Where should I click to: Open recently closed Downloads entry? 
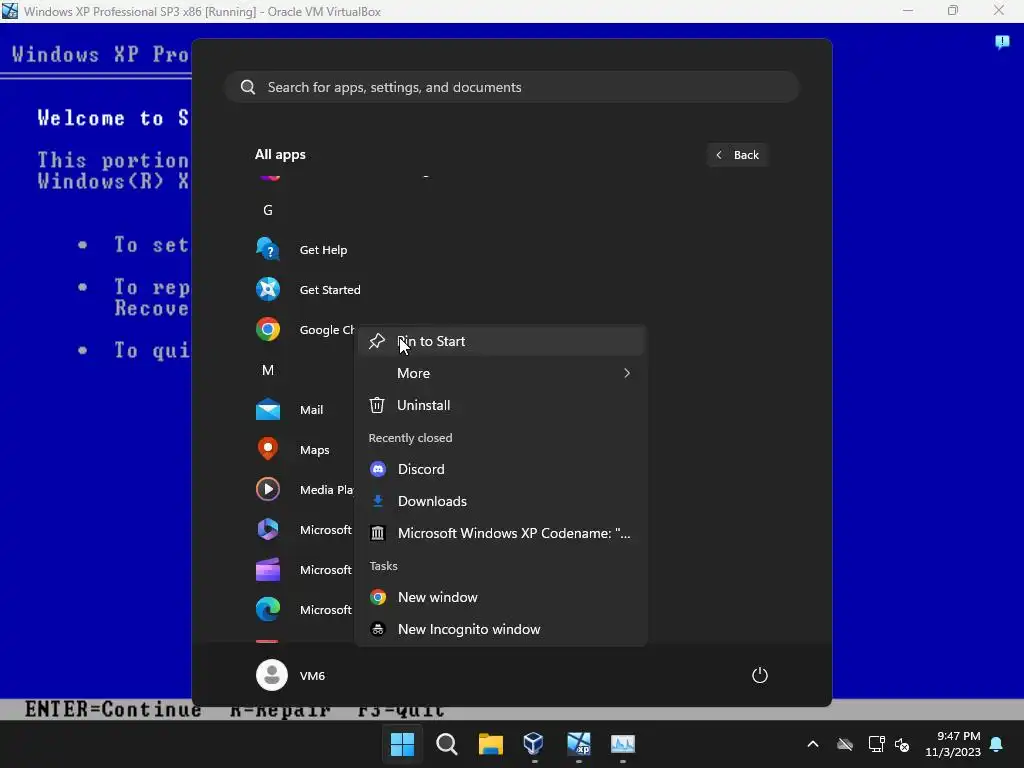click(501, 501)
